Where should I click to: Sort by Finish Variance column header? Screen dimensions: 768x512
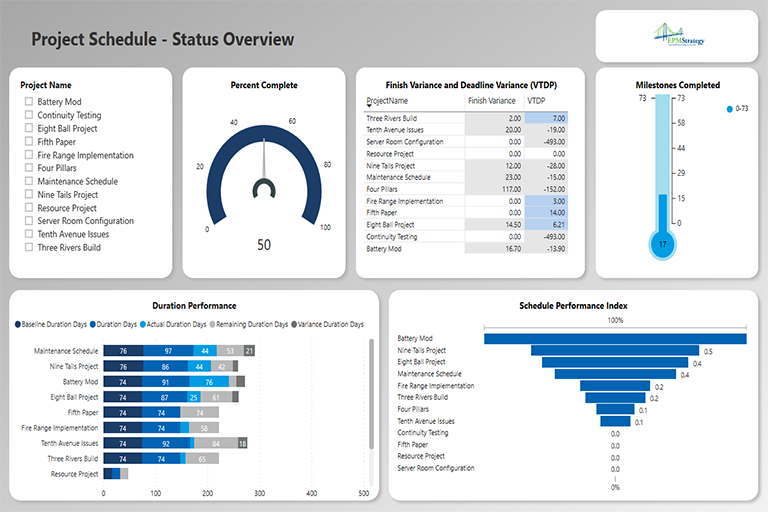[492, 100]
